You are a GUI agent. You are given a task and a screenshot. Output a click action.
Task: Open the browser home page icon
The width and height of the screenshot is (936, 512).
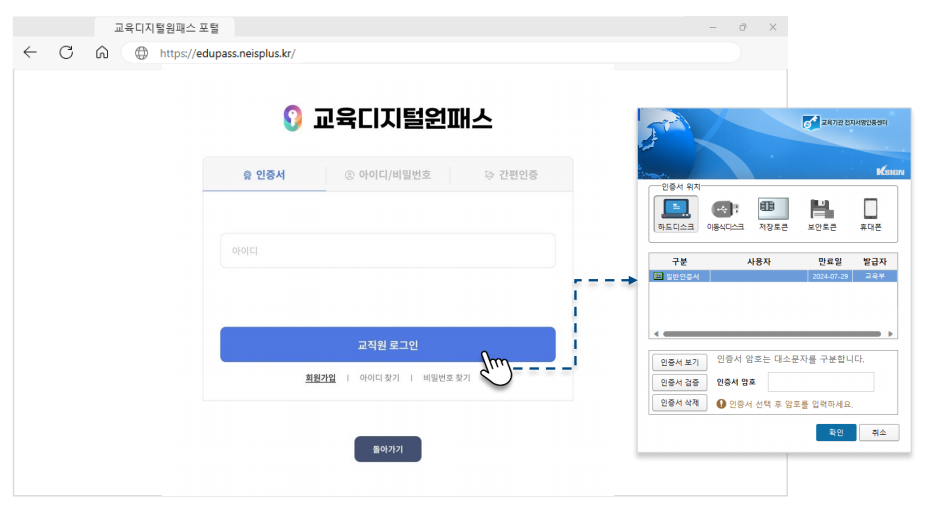(102, 53)
